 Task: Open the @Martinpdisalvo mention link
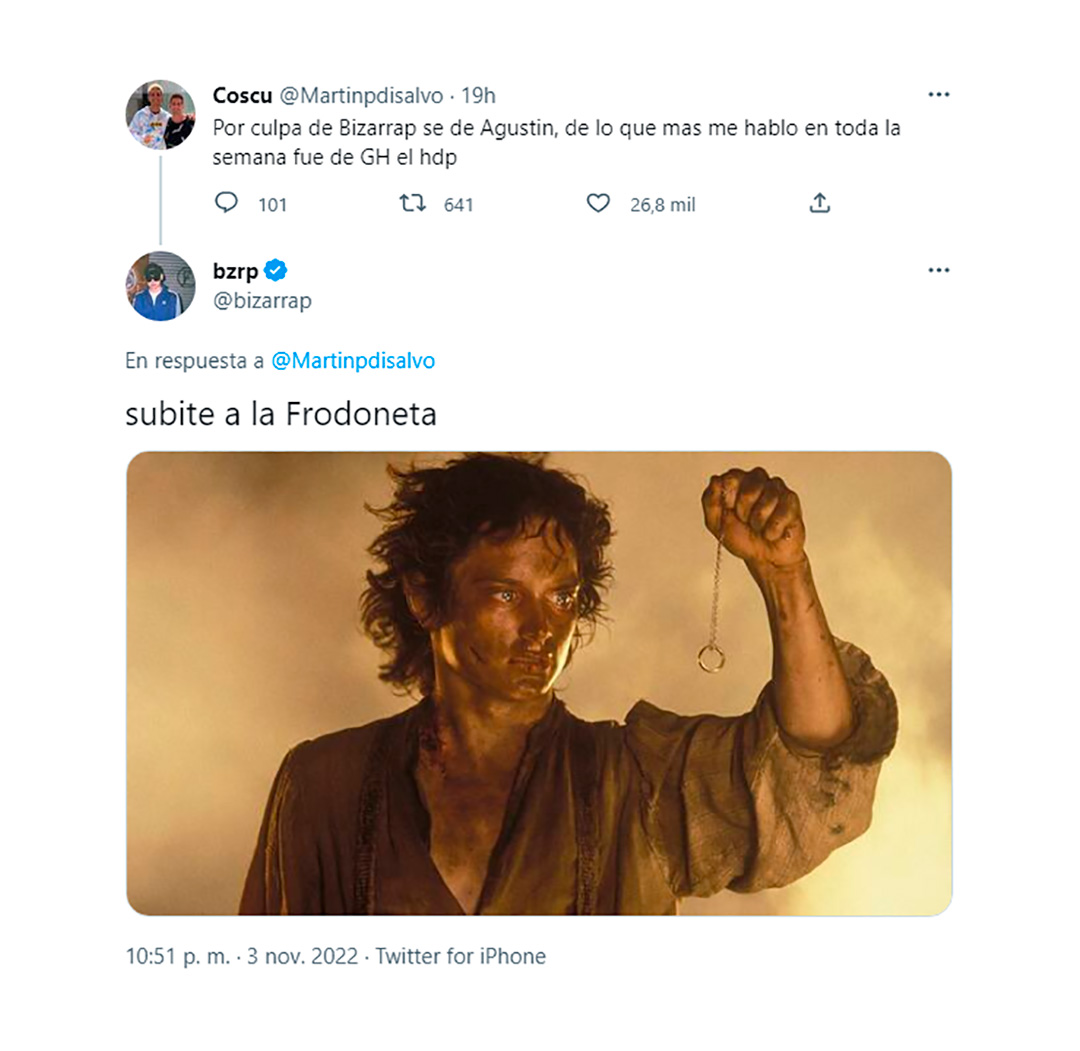click(x=355, y=360)
